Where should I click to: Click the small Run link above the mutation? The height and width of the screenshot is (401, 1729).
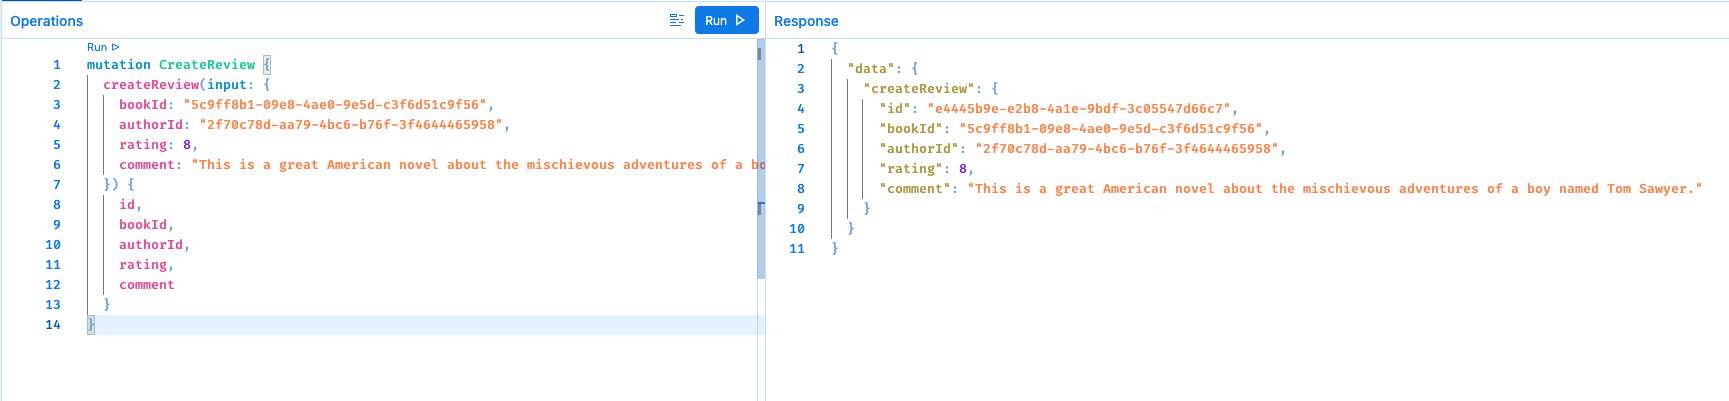[103, 47]
